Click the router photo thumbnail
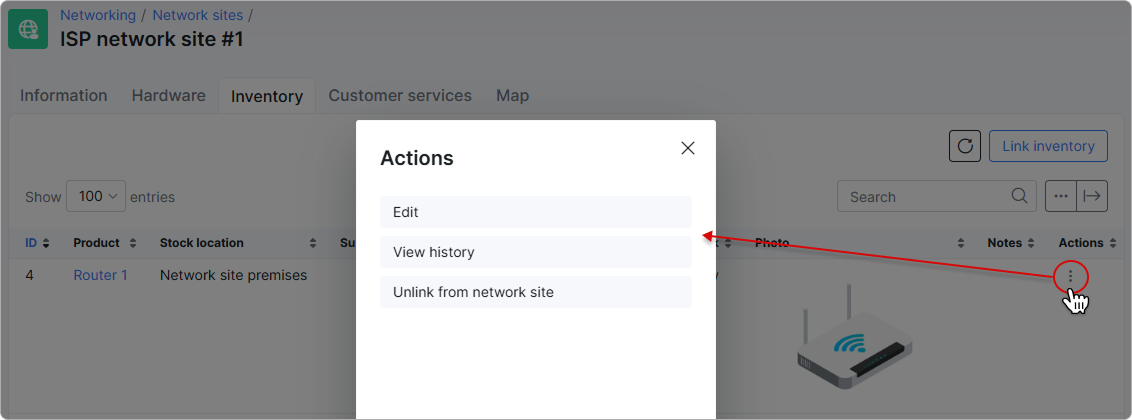 855,337
